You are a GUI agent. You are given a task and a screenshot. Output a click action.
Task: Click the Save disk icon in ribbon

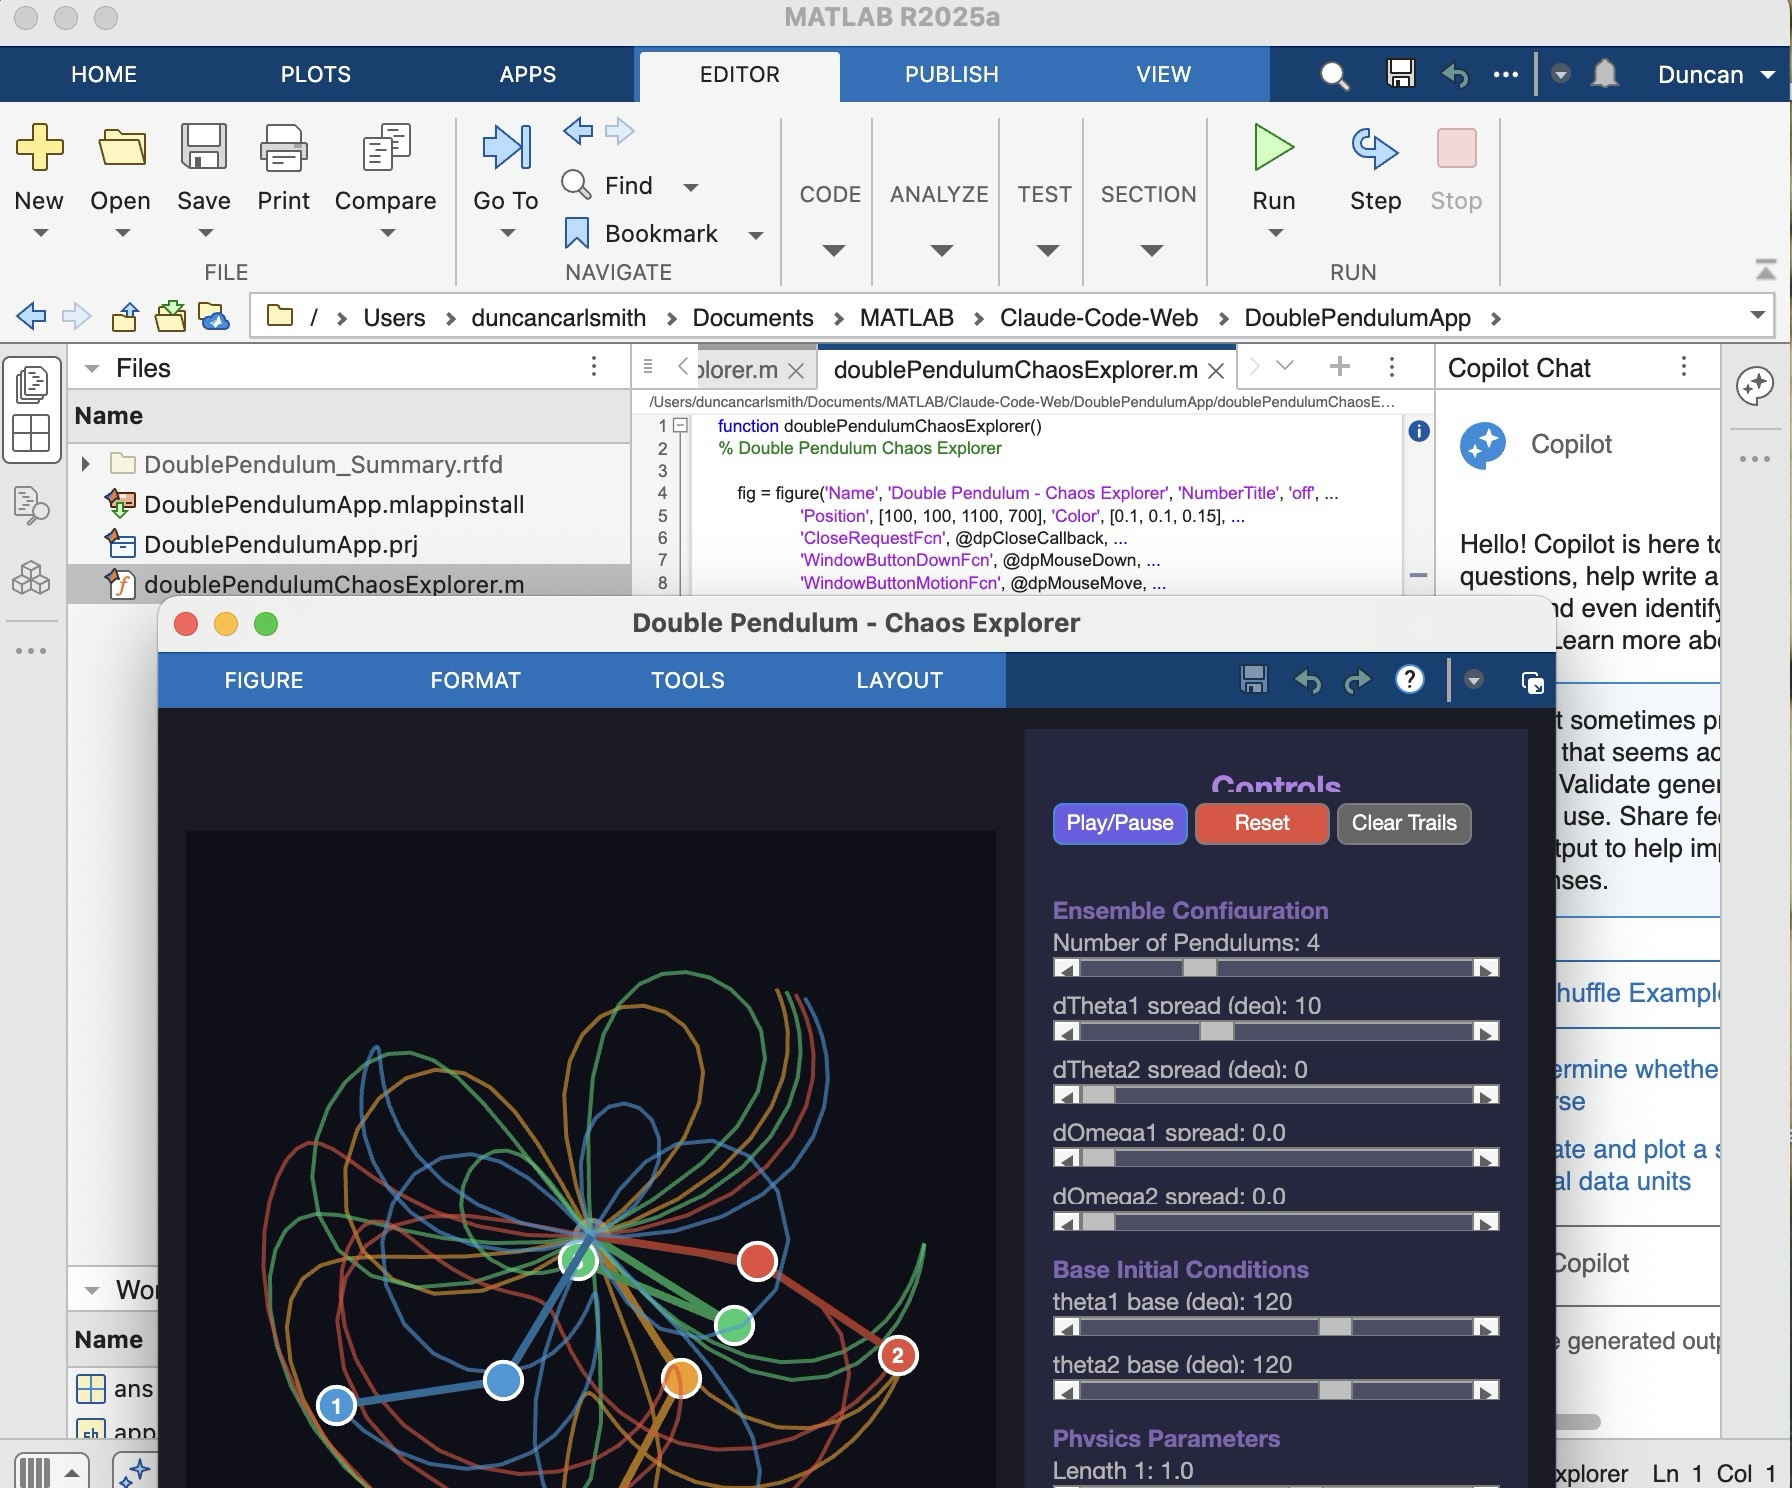(x=204, y=146)
